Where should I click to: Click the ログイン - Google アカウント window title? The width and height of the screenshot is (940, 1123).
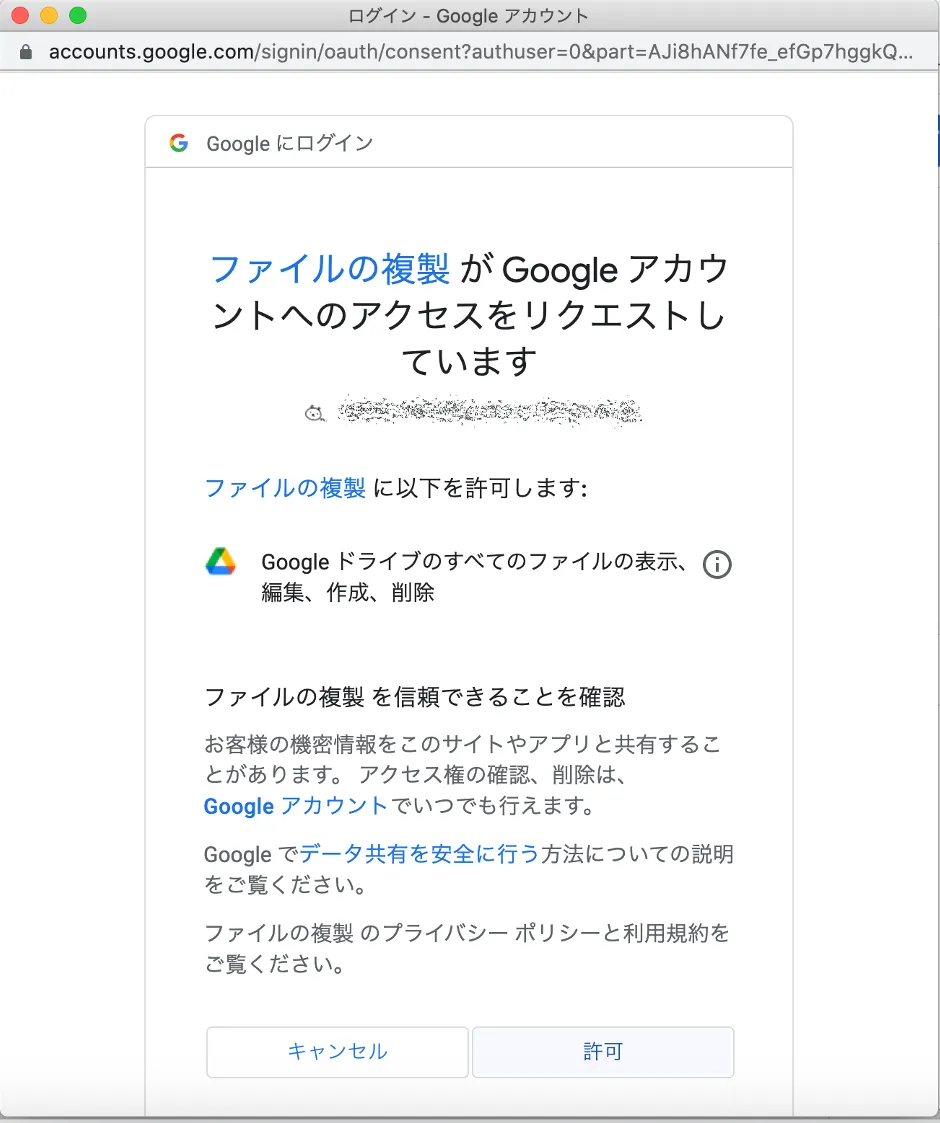point(469,16)
